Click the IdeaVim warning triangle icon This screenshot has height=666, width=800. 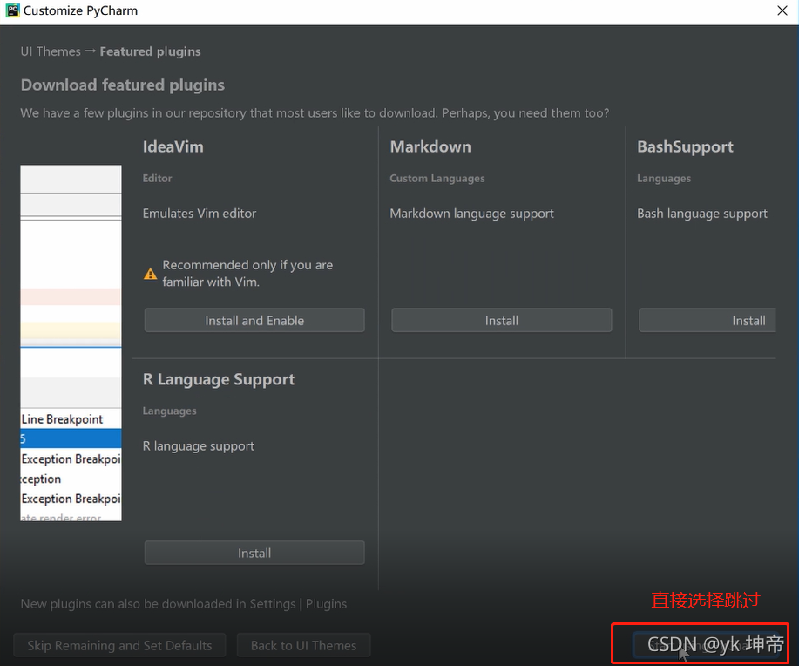click(151, 274)
